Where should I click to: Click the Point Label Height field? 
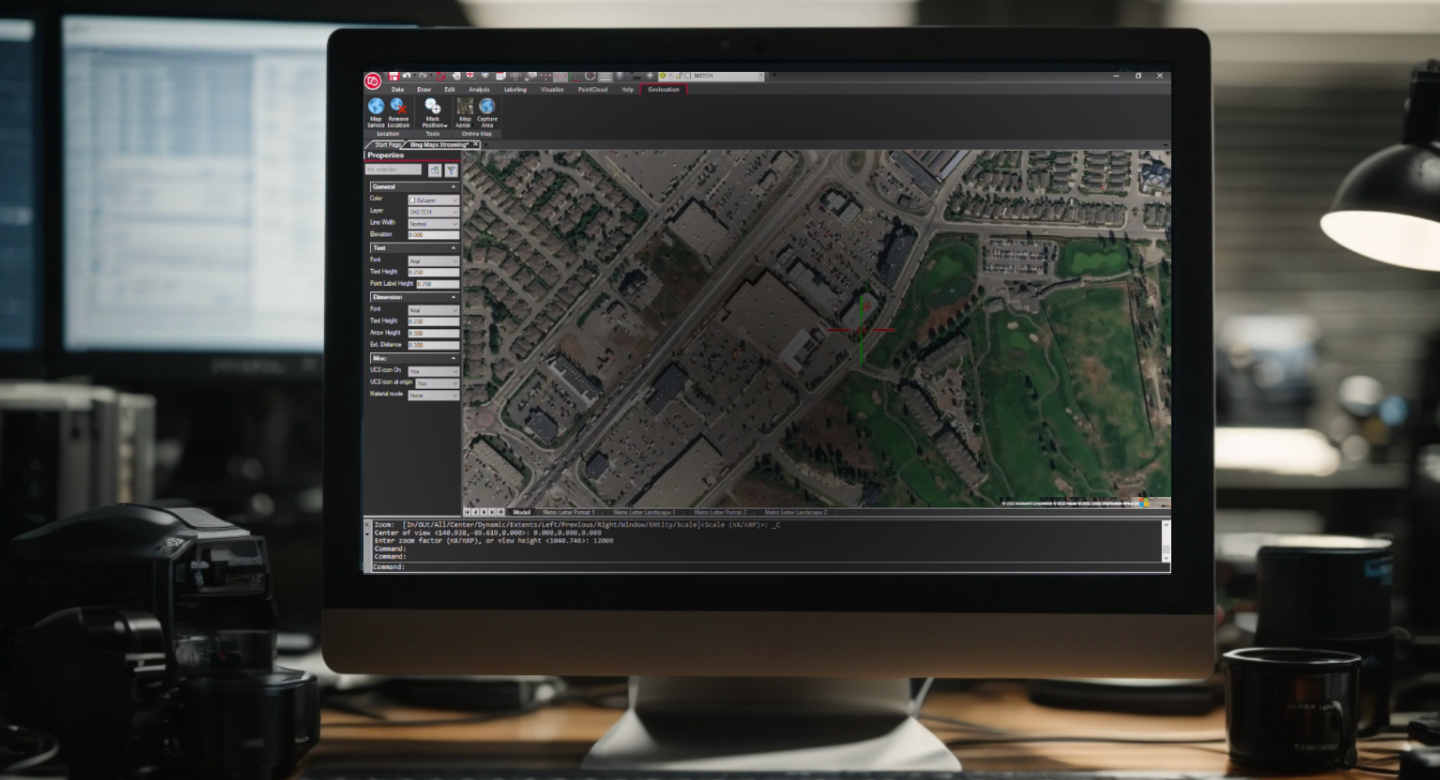(x=438, y=284)
